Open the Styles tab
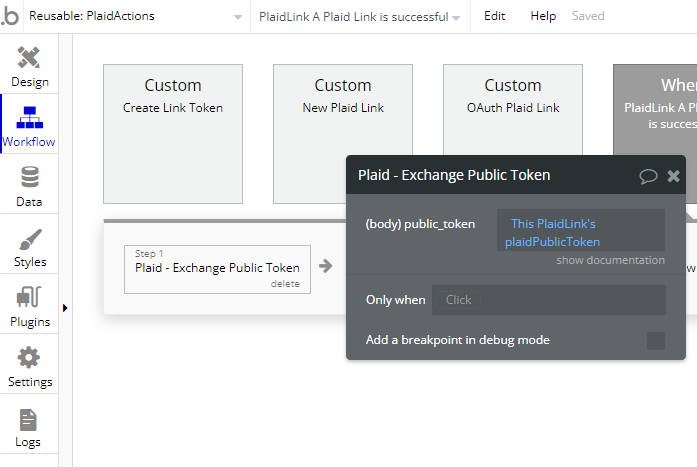This screenshot has width=697, height=467. coord(29,245)
